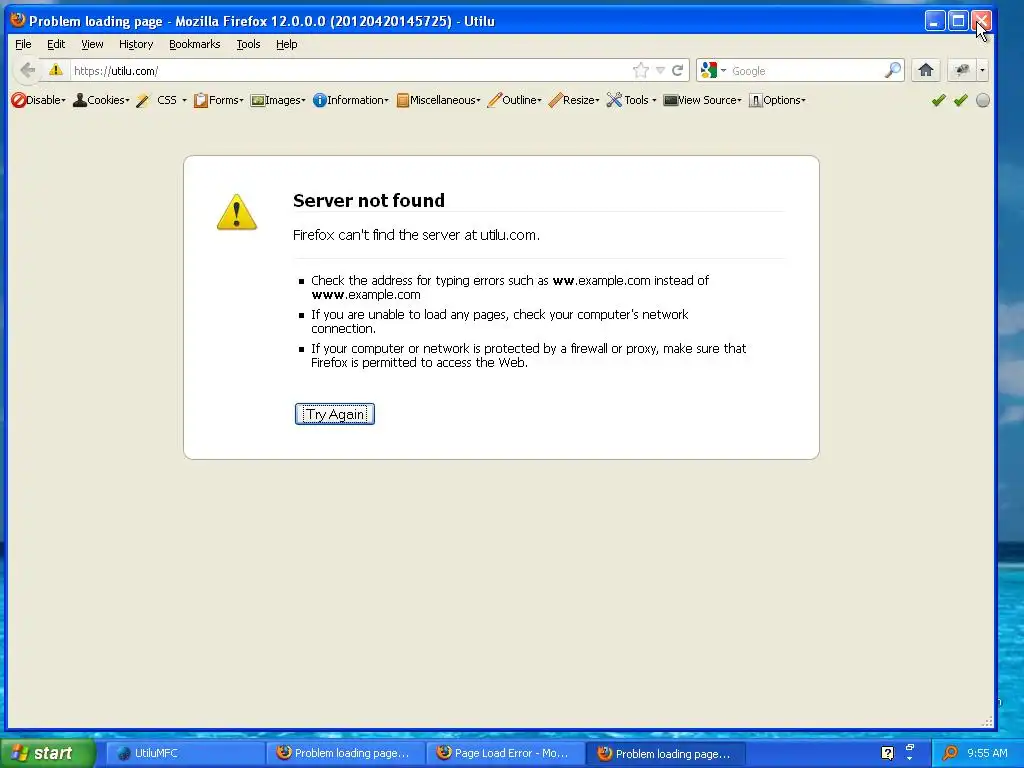Focus the Google search field

tap(806, 71)
